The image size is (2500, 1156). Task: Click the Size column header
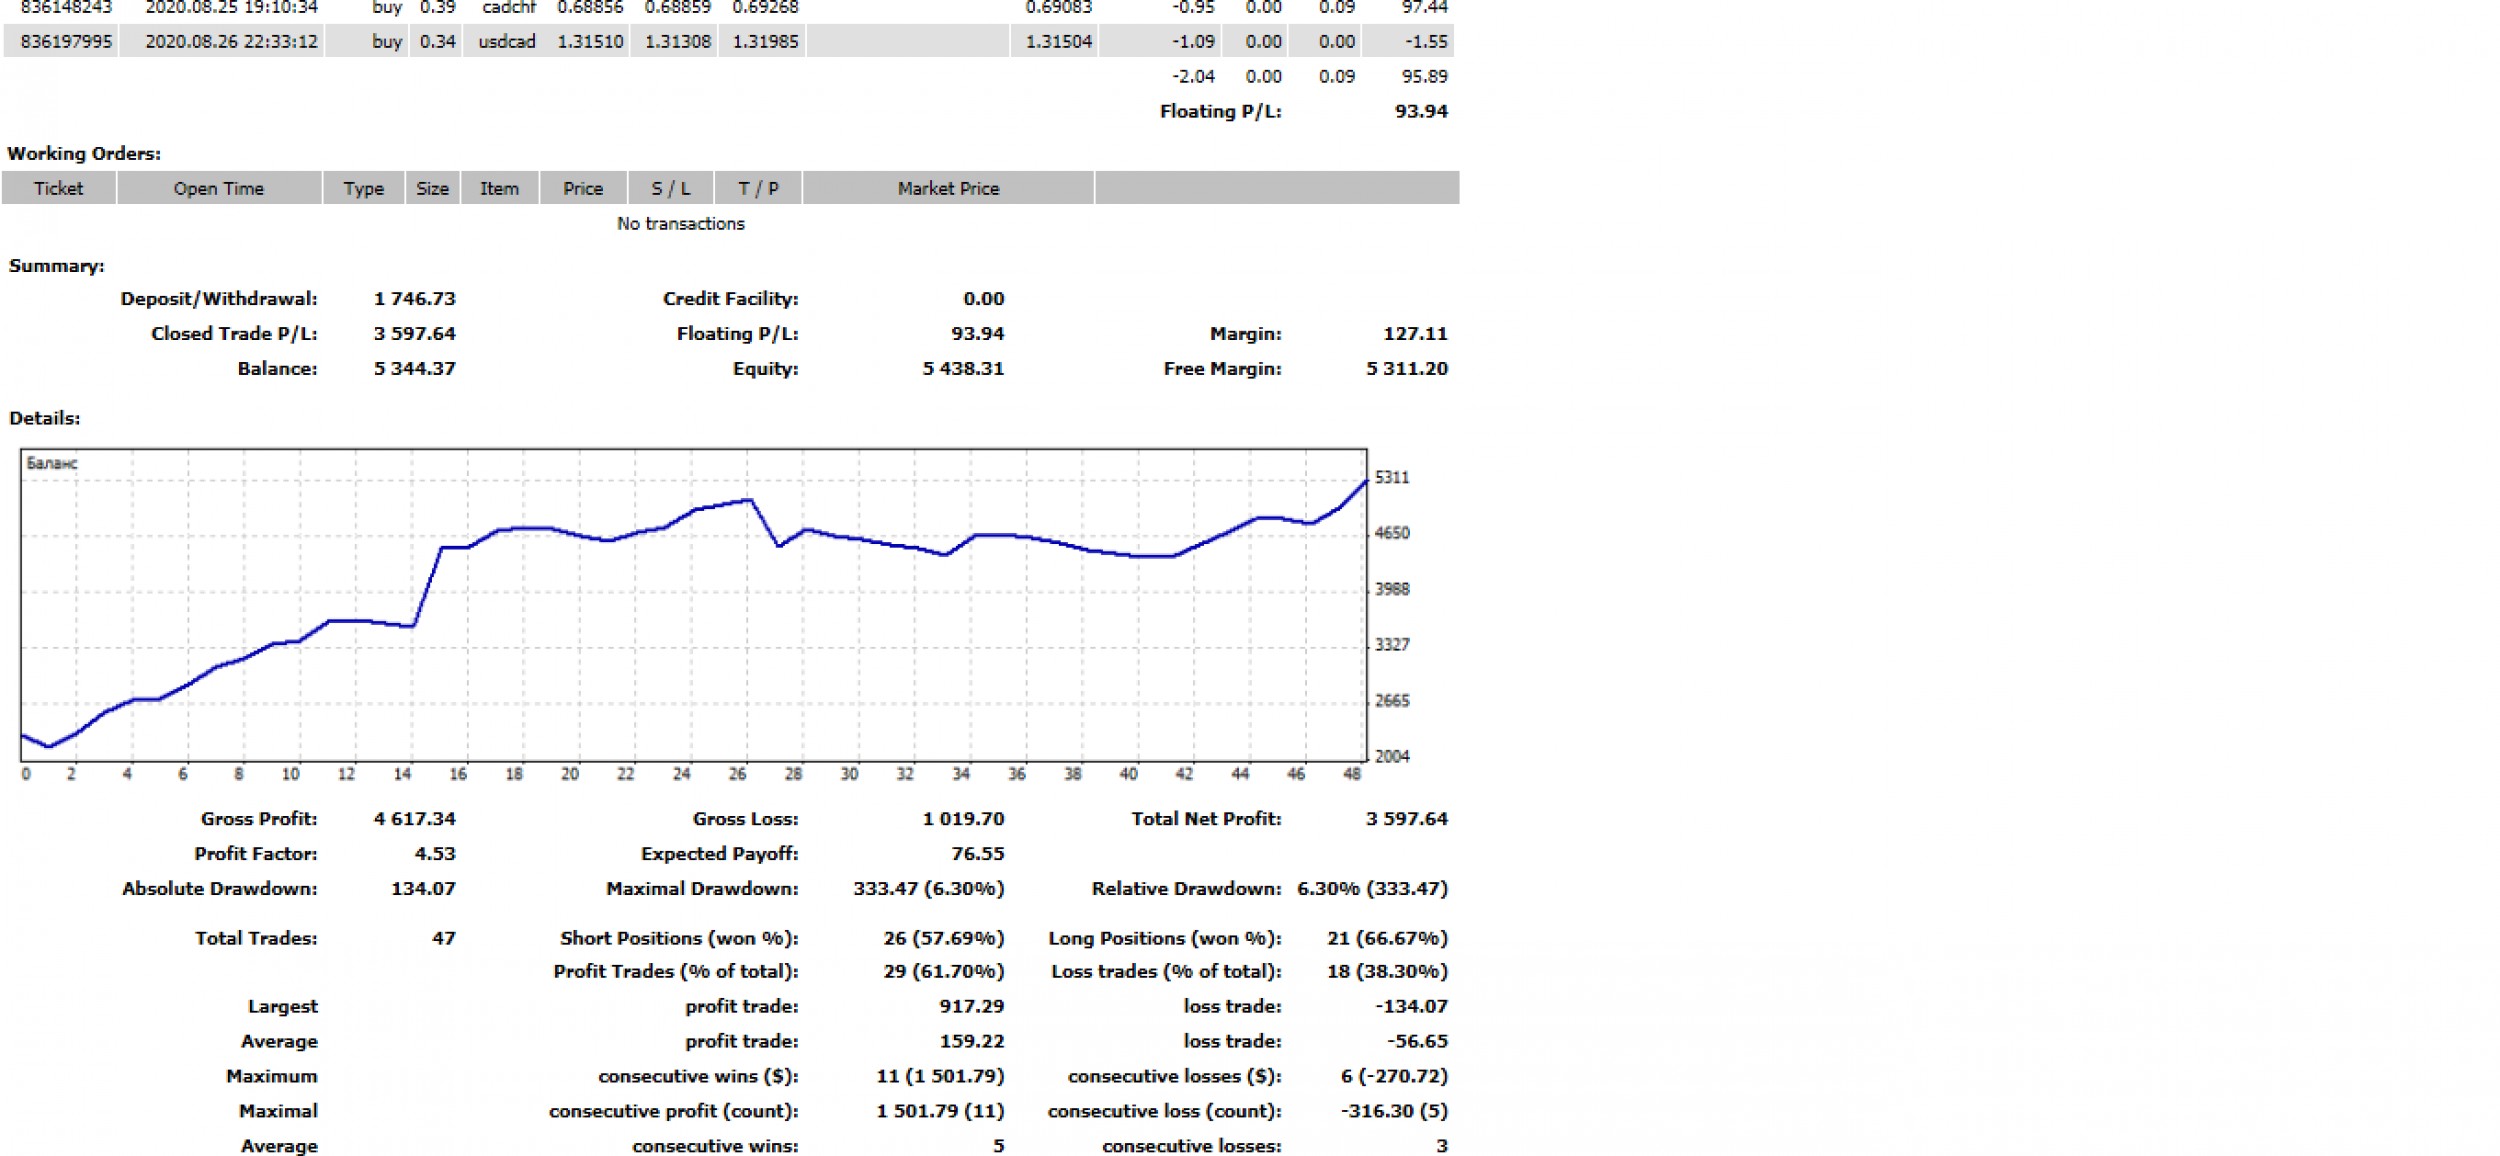click(x=432, y=188)
